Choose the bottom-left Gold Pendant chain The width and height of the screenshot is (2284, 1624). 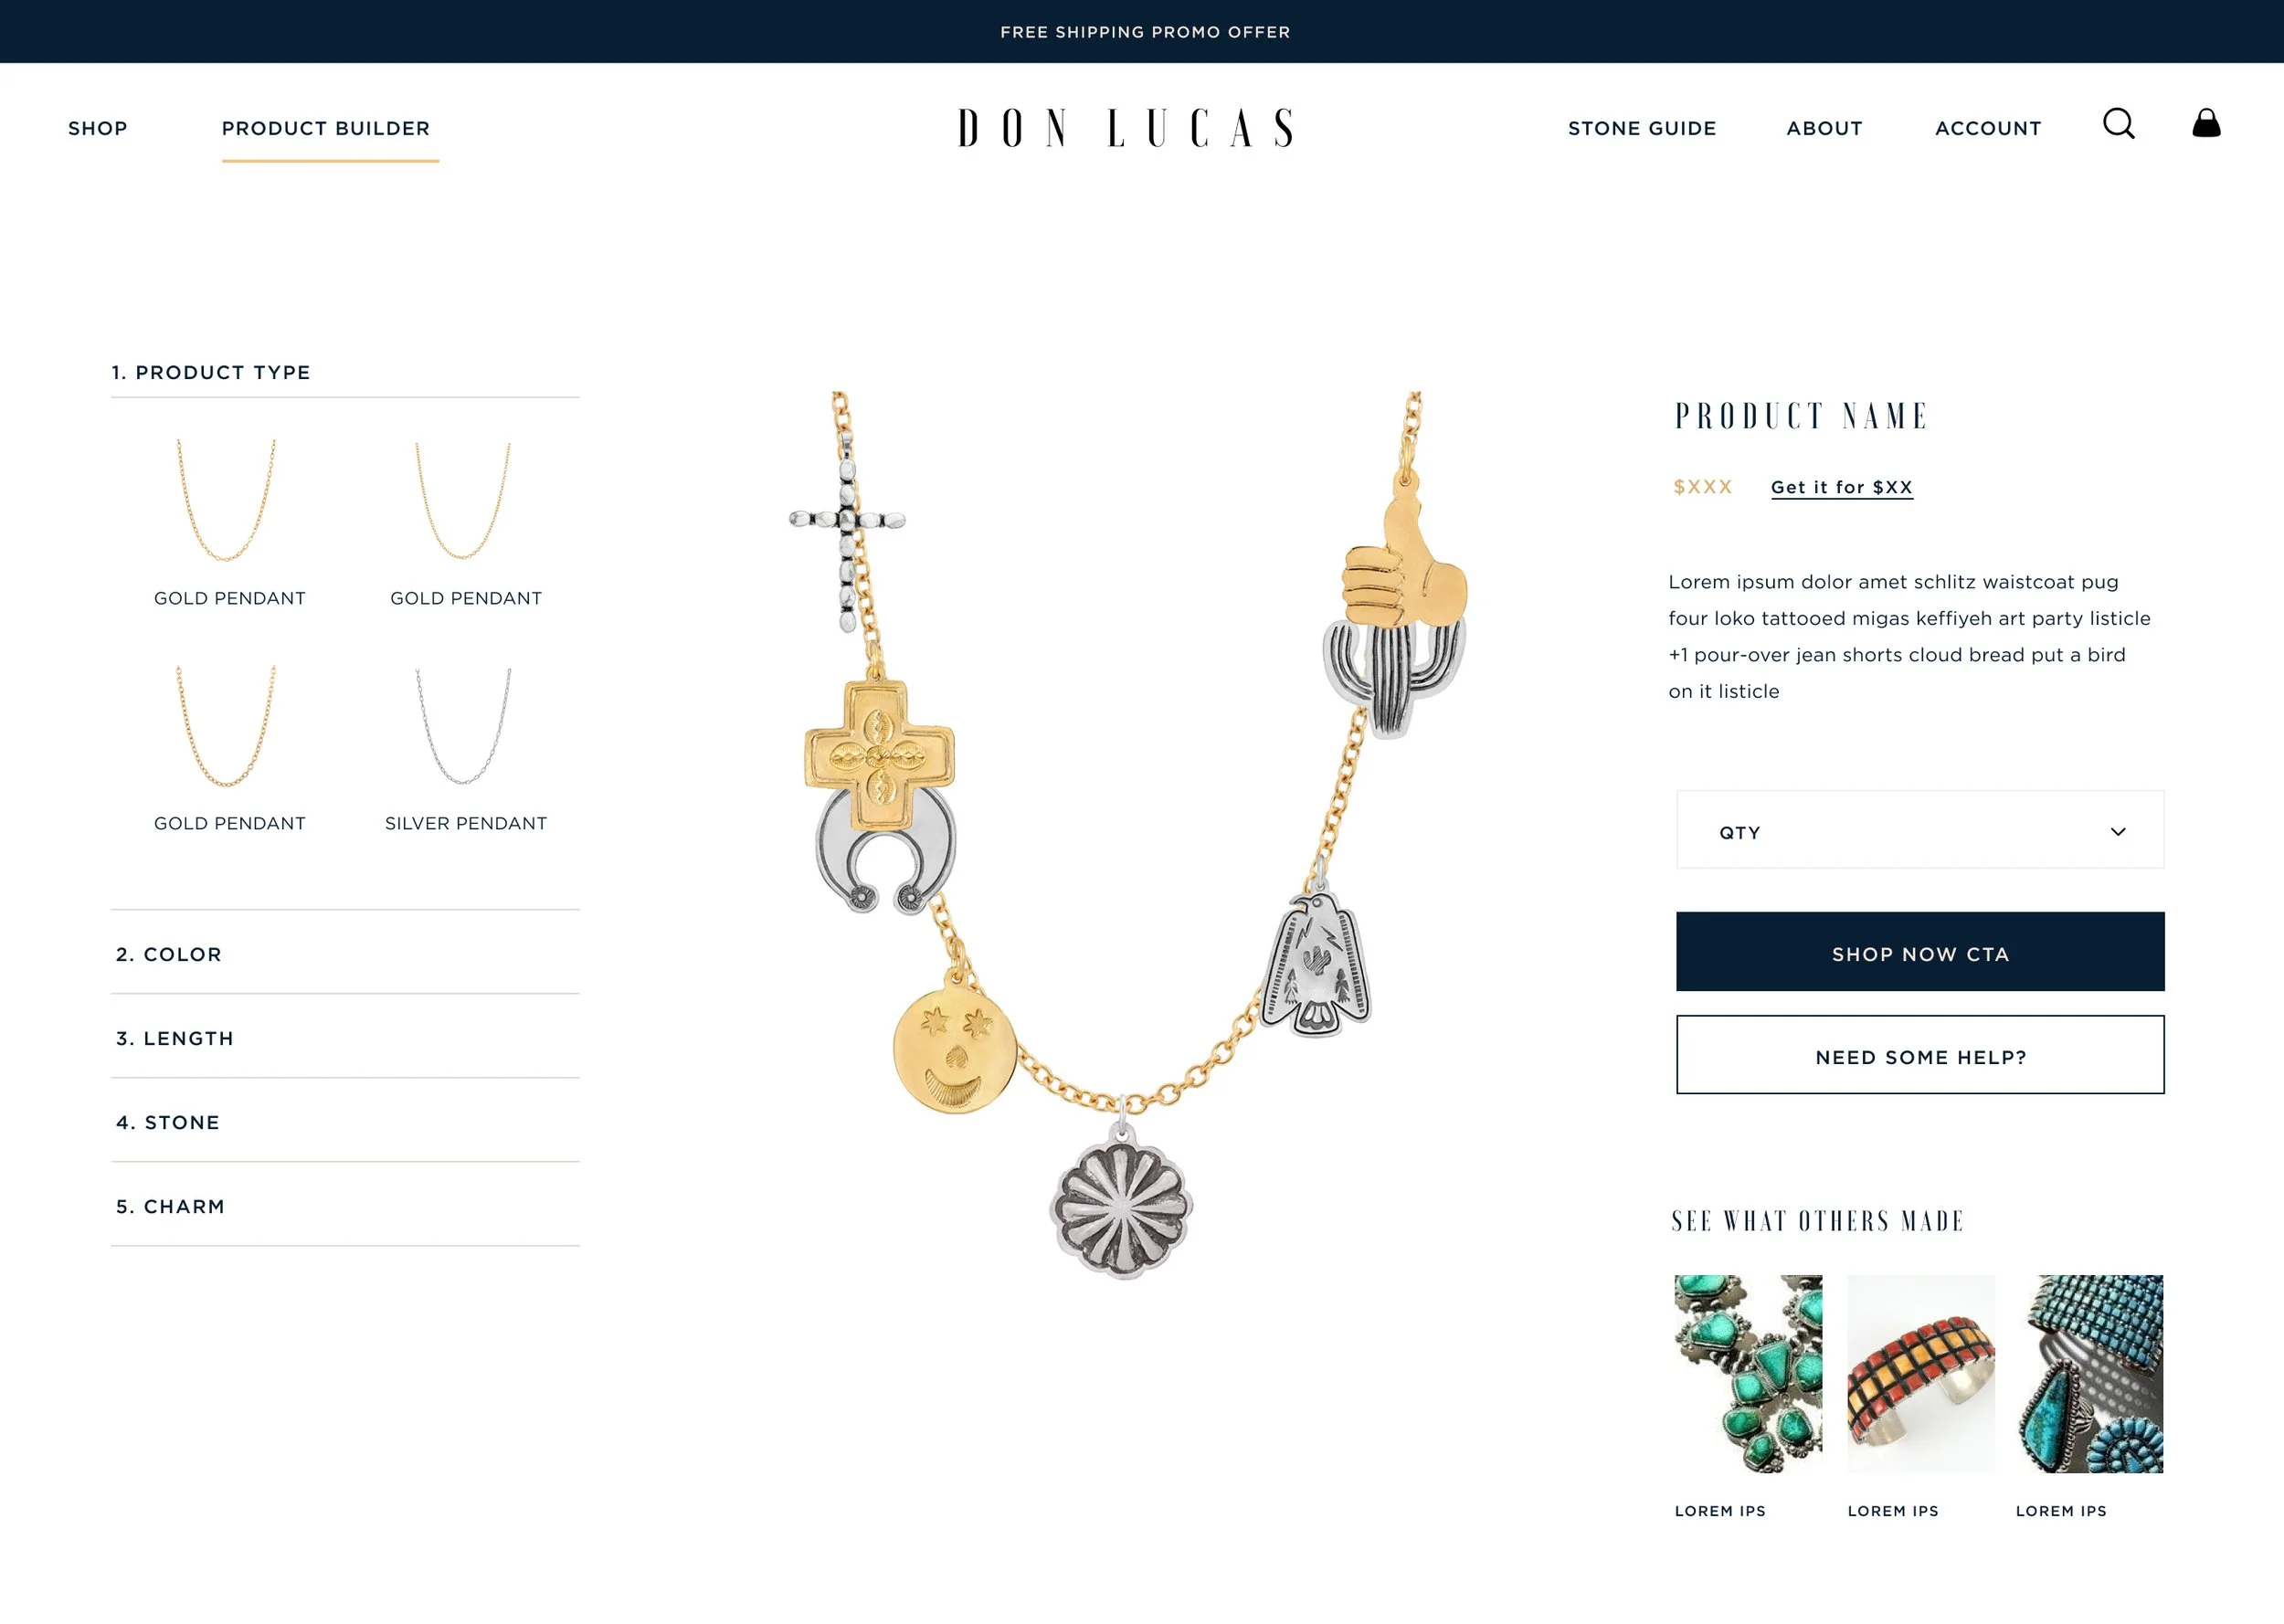[x=229, y=750]
